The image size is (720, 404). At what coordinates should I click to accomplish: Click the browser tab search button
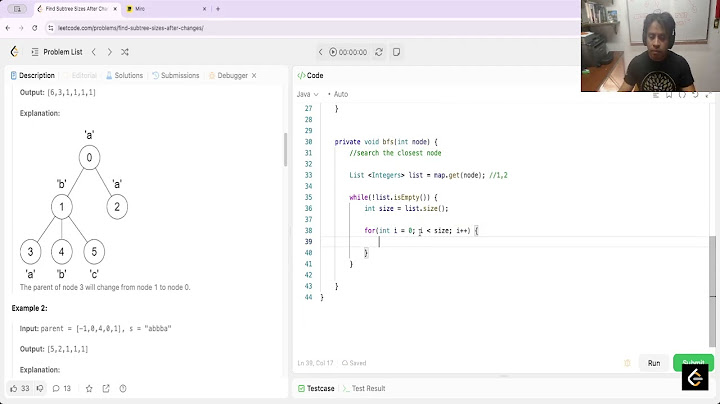point(17,9)
